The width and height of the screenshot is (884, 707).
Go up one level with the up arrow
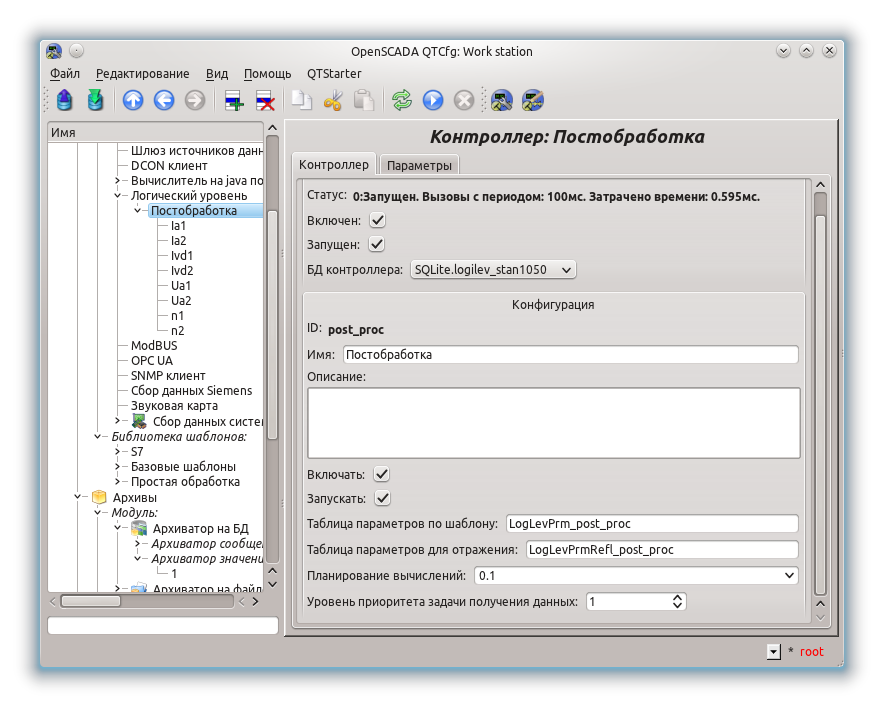coord(133,100)
